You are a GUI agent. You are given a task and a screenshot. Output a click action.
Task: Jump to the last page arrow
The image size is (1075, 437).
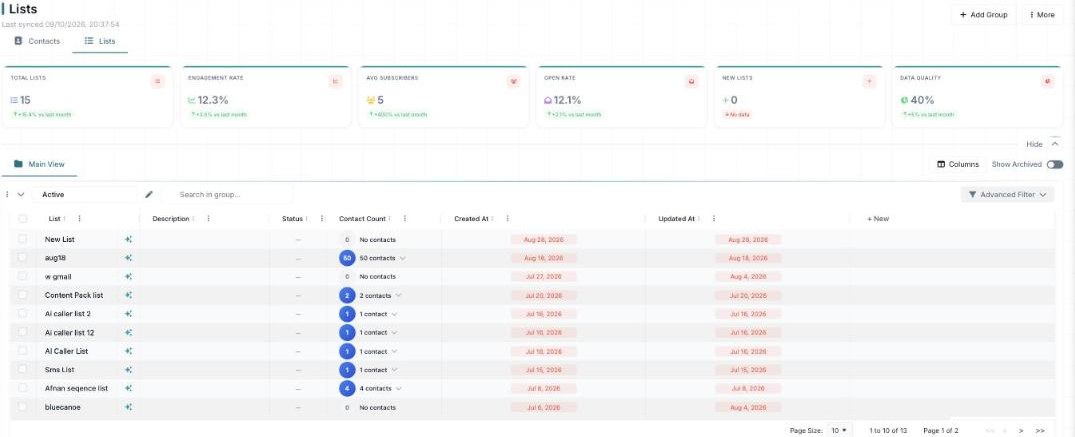1040,430
